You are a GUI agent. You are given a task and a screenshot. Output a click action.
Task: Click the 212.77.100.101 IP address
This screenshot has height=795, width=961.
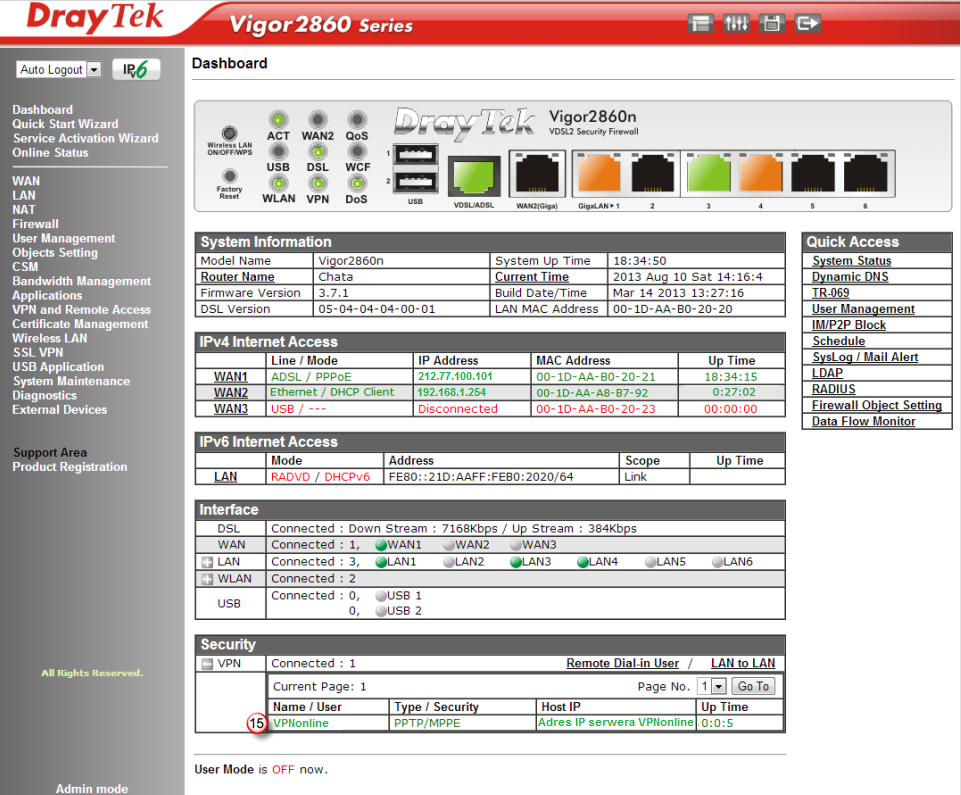tap(455, 376)
